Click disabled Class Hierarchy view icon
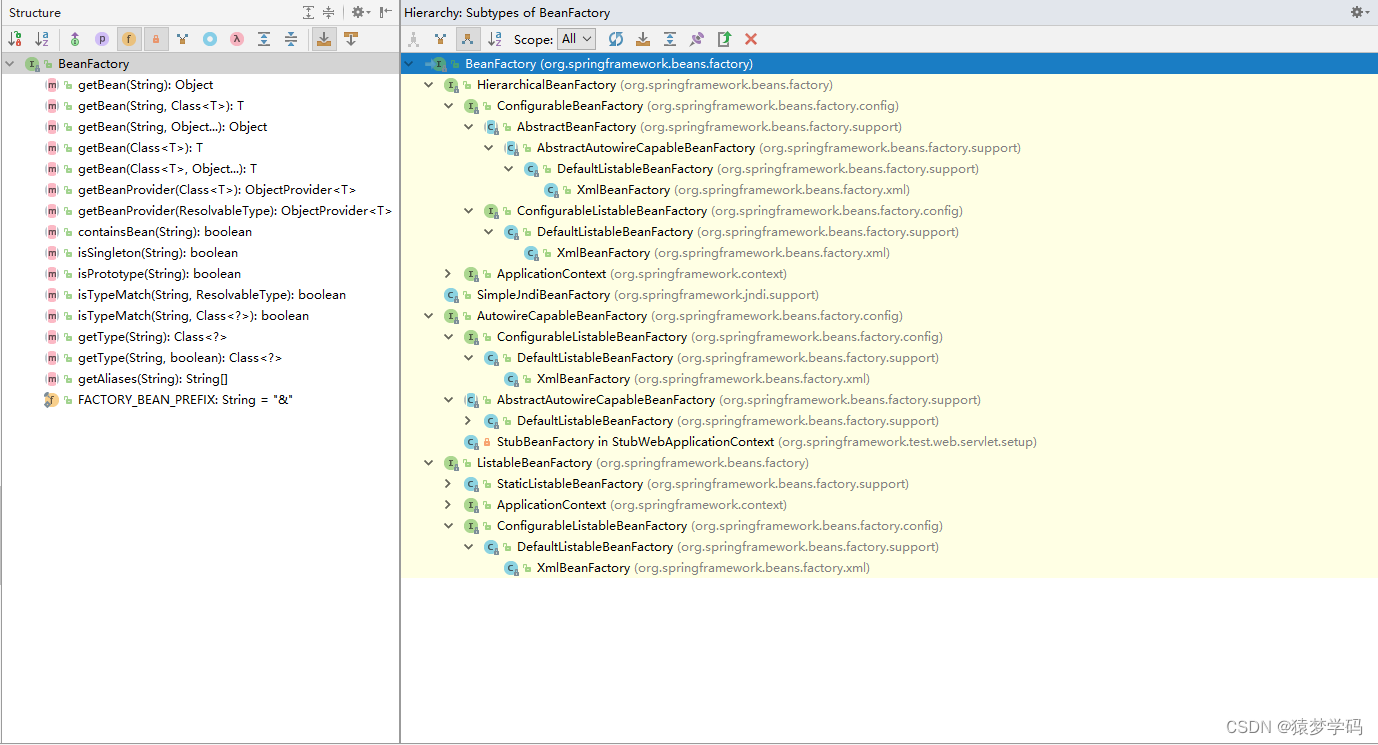 (x=413, y=39)
